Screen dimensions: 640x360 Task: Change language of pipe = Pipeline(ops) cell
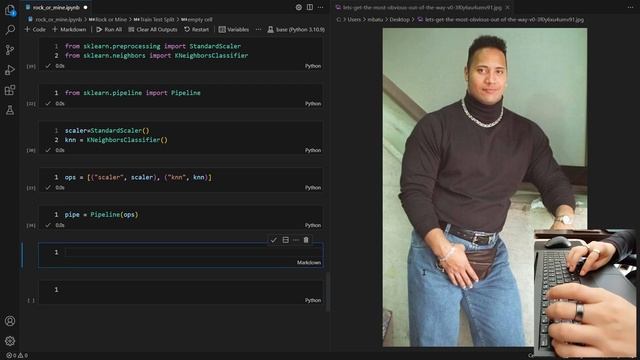coord(313,225)
